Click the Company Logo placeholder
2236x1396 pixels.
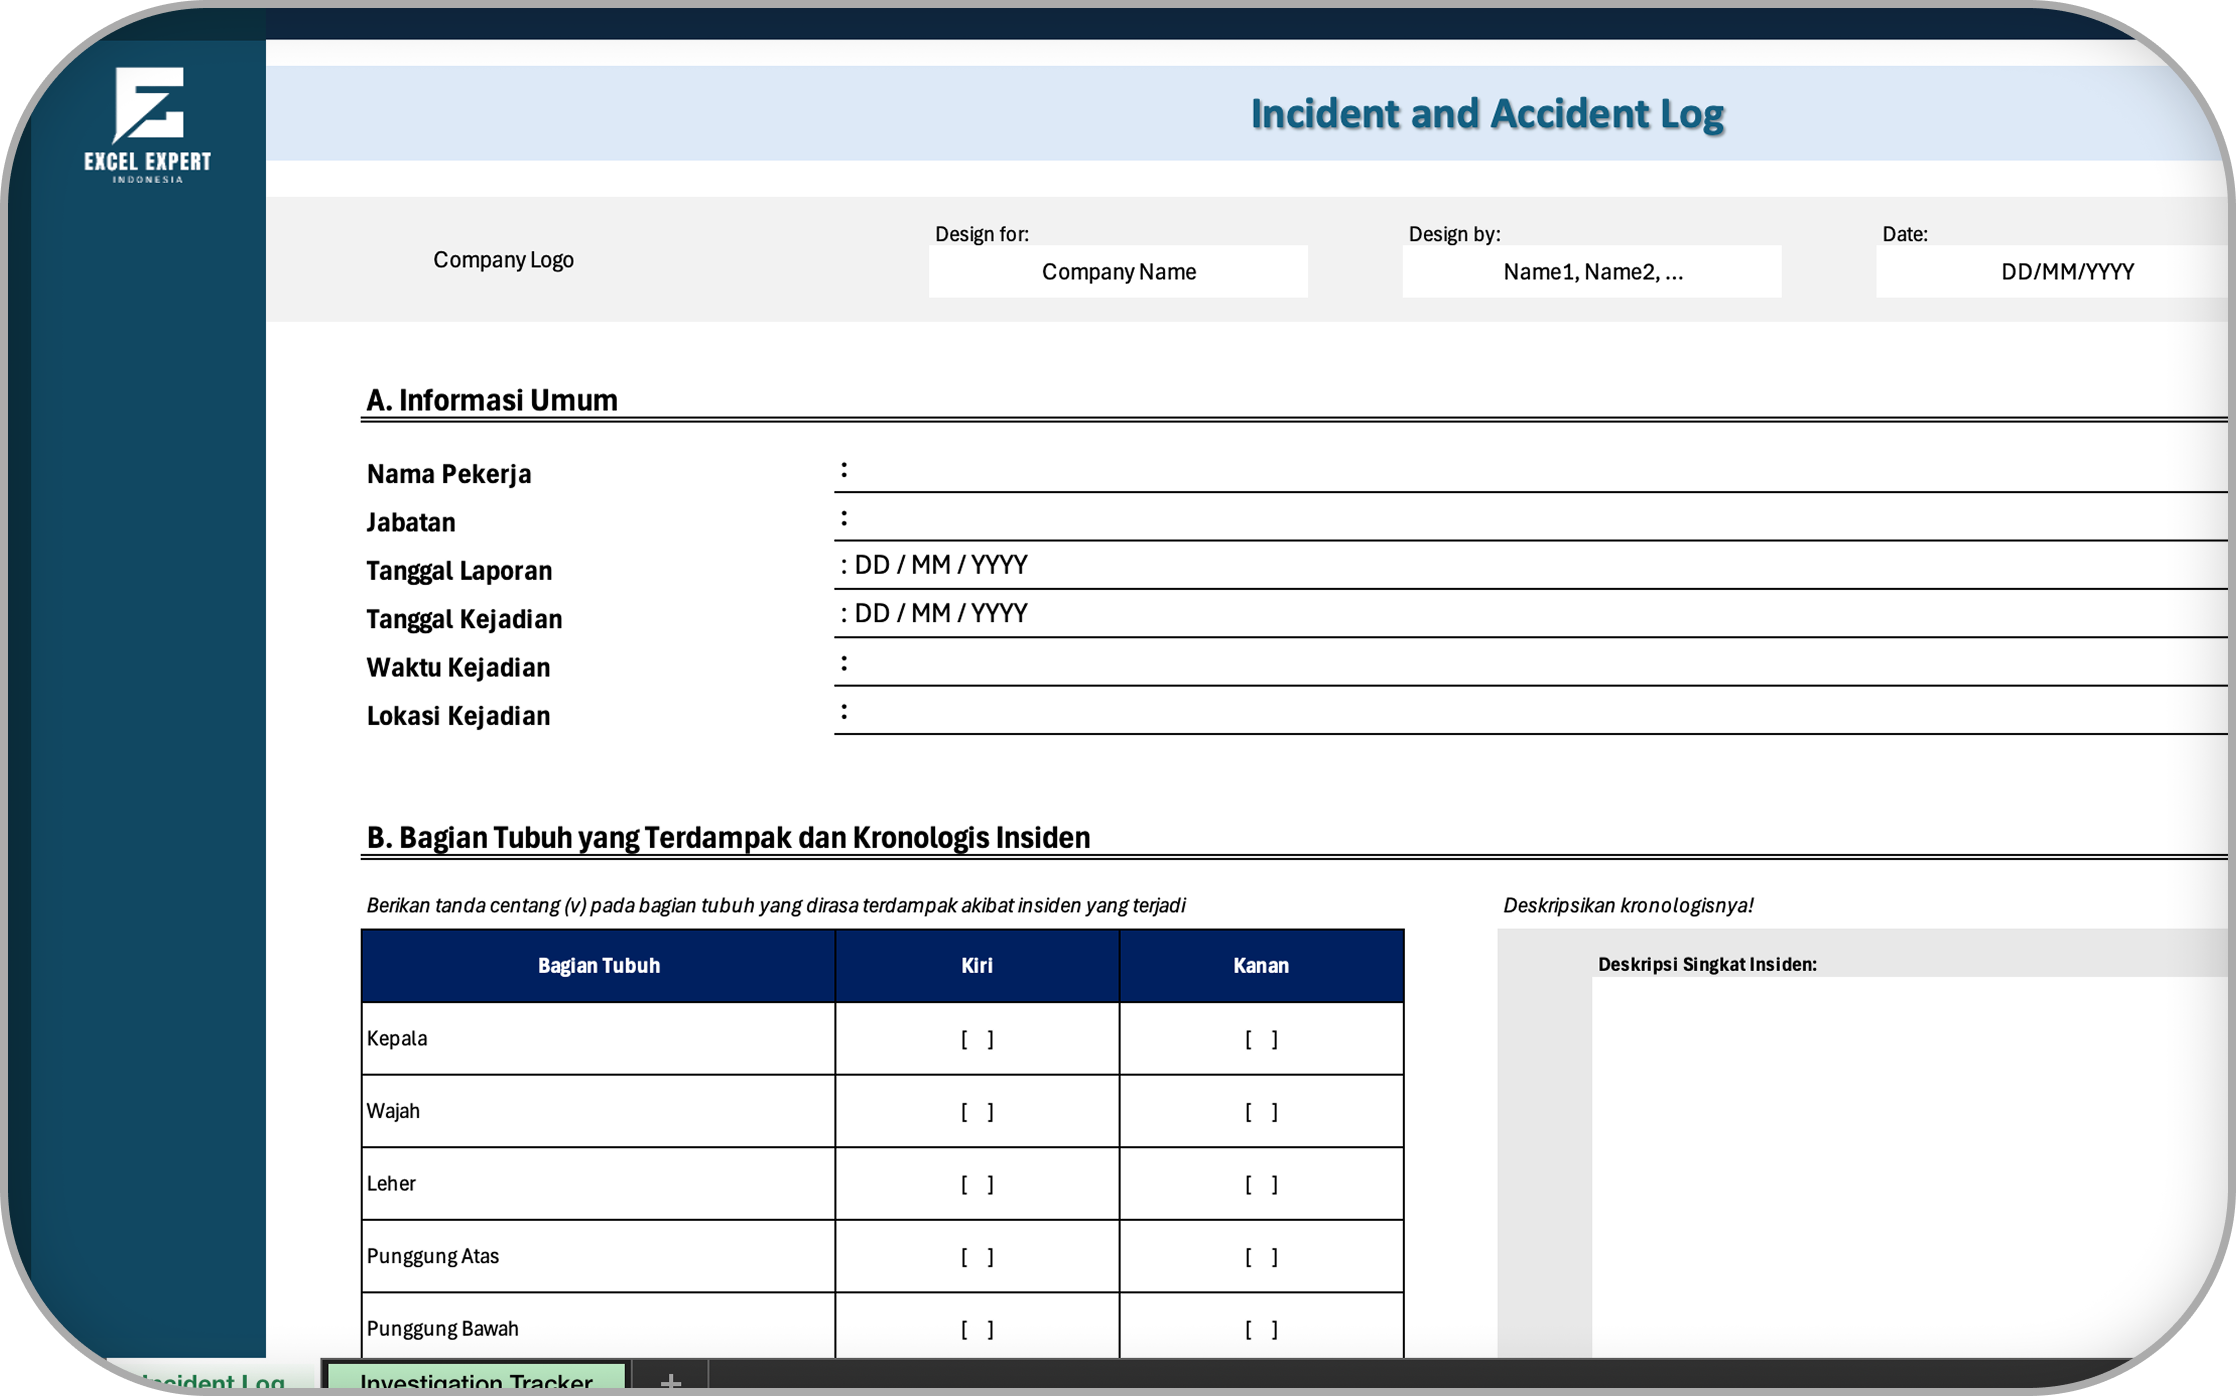click(503, 260)
